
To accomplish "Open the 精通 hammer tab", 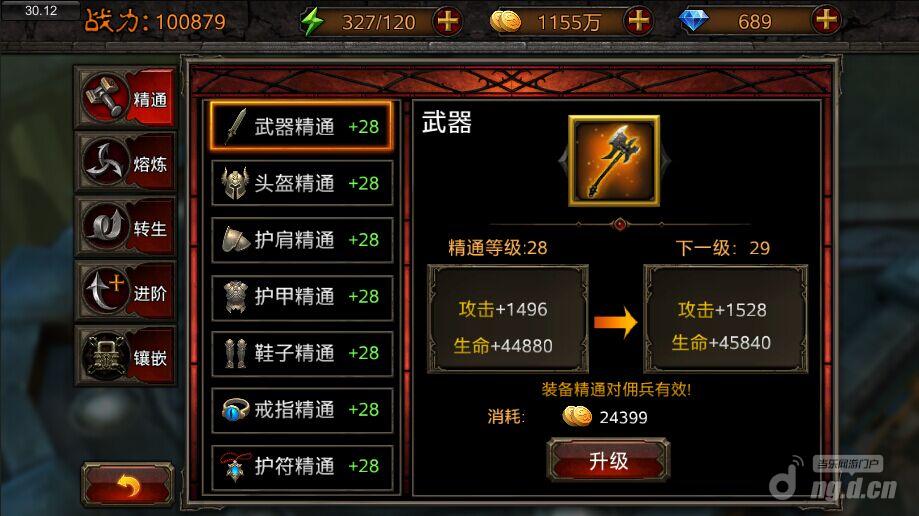I will pyautogui.click(x=125, y=97).
